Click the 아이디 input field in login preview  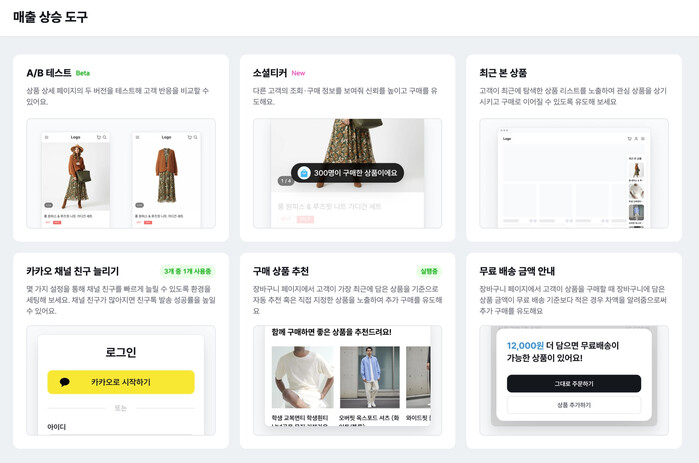pos(120,428)
